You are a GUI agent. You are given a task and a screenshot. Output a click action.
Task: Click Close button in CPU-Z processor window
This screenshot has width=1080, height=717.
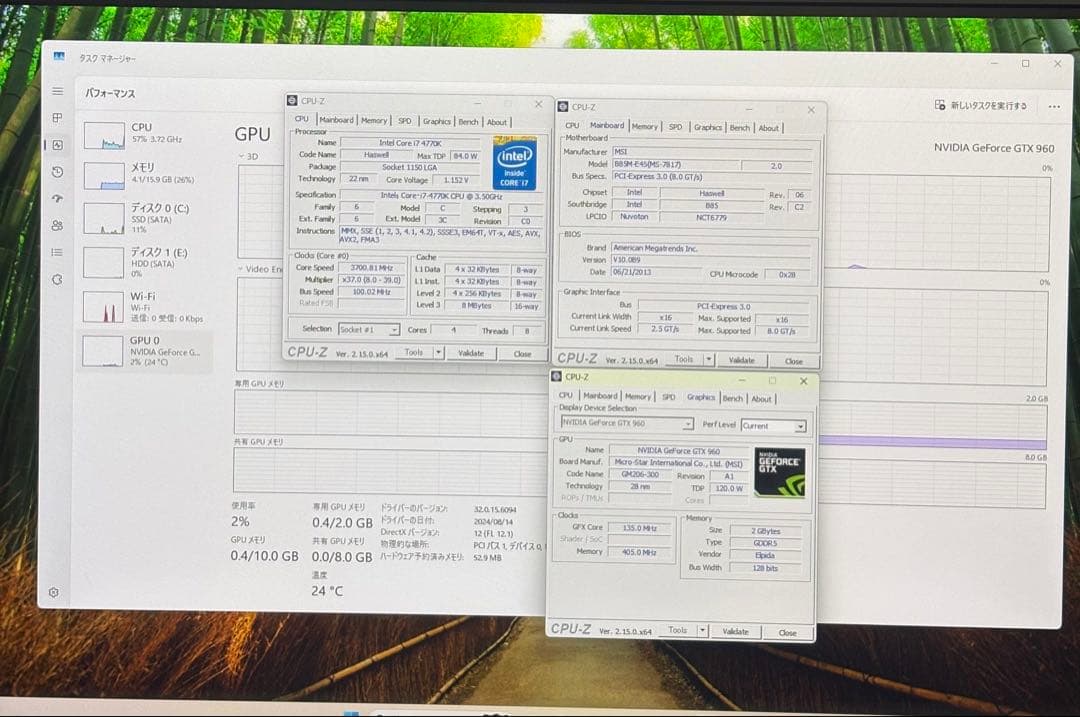(x=522, y=354)
